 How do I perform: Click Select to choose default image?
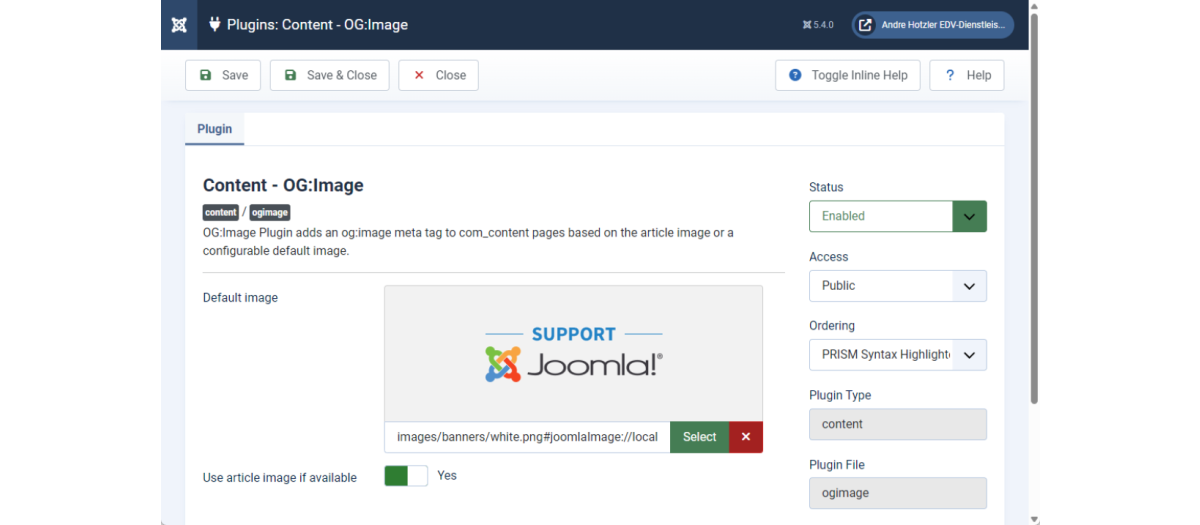tap(699, 437)
